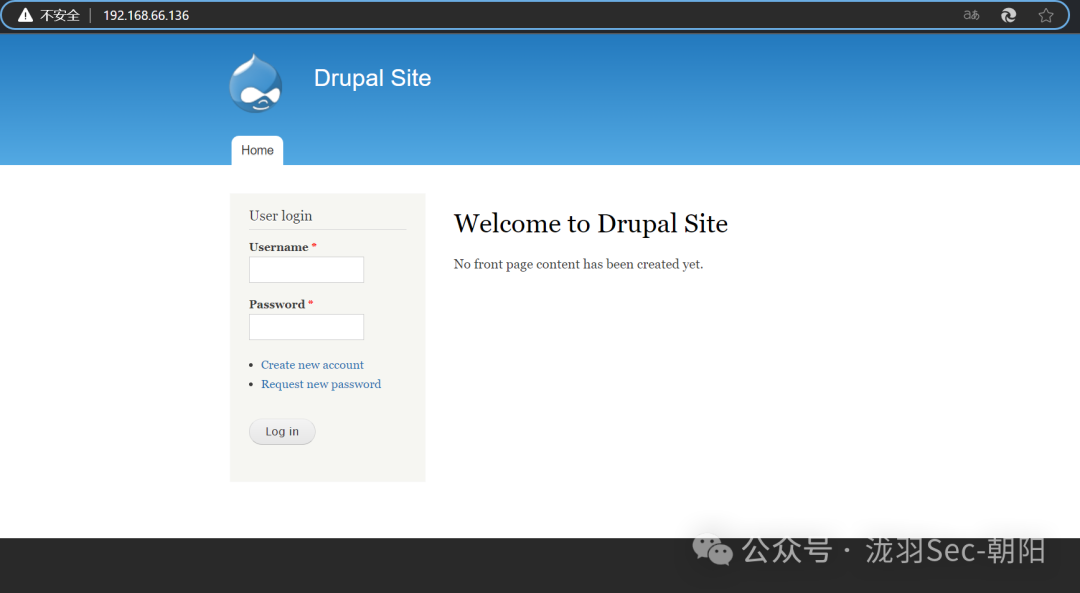Submit with the Log in button

(282, 431)
